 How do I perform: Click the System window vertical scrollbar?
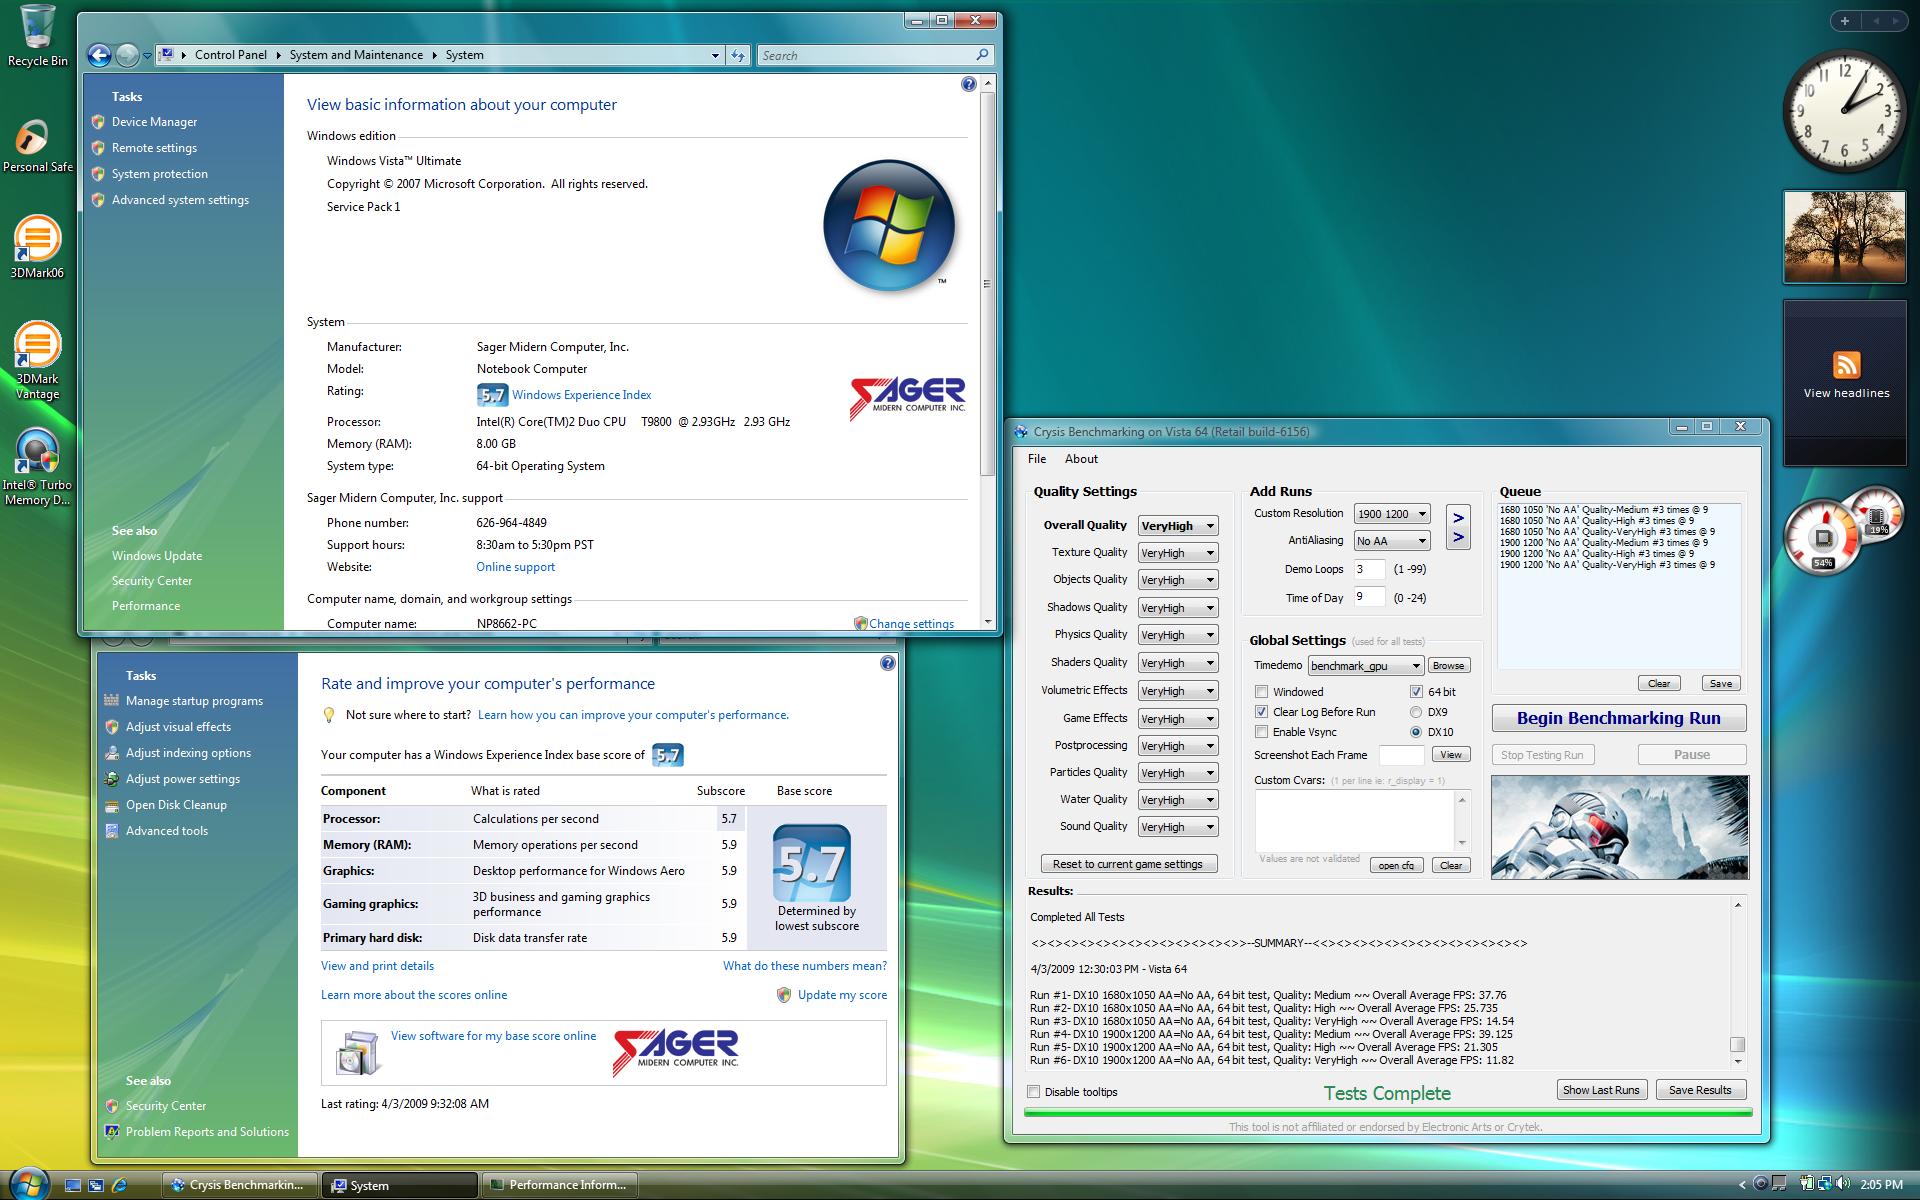pyautogui.click(x=987, y=352)
